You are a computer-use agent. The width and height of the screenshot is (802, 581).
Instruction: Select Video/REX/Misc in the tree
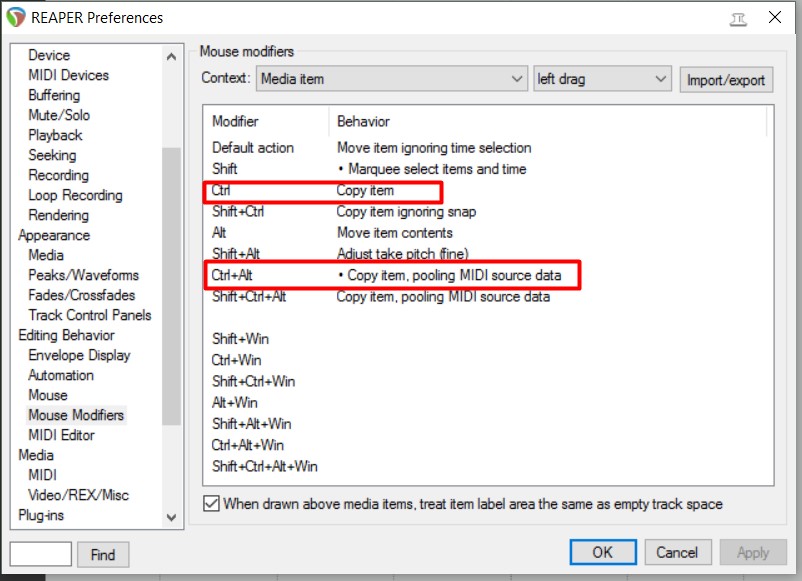pos(79,495)
